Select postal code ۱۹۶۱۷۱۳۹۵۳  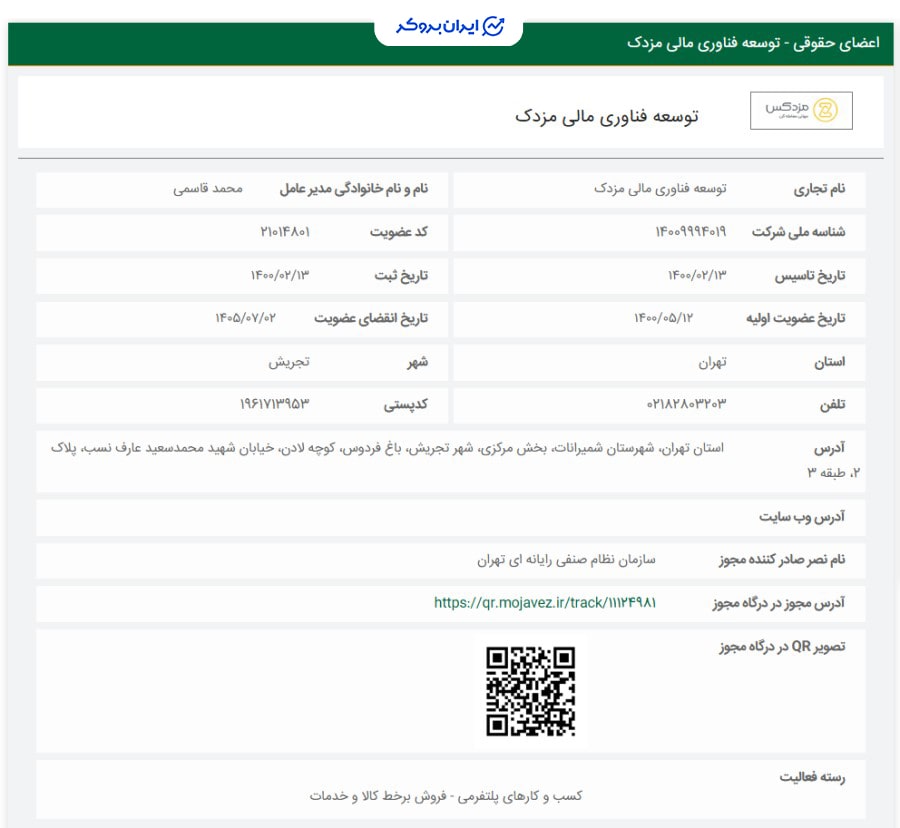click(x=274, y=404)
